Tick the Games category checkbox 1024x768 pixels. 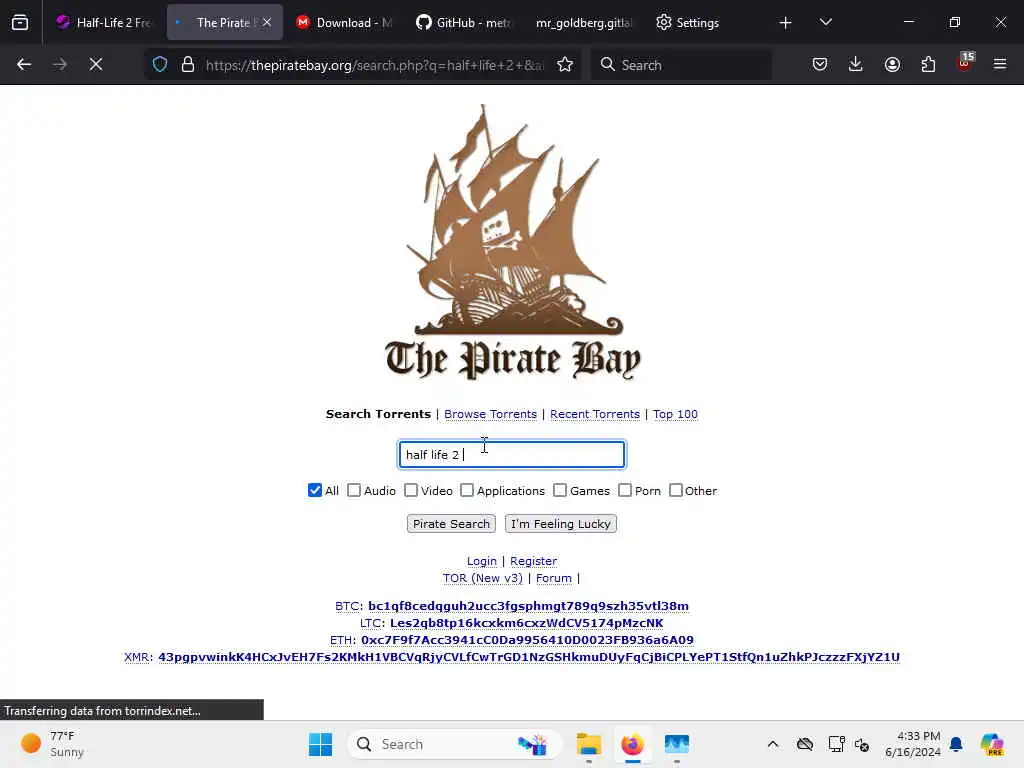(560, 490)
